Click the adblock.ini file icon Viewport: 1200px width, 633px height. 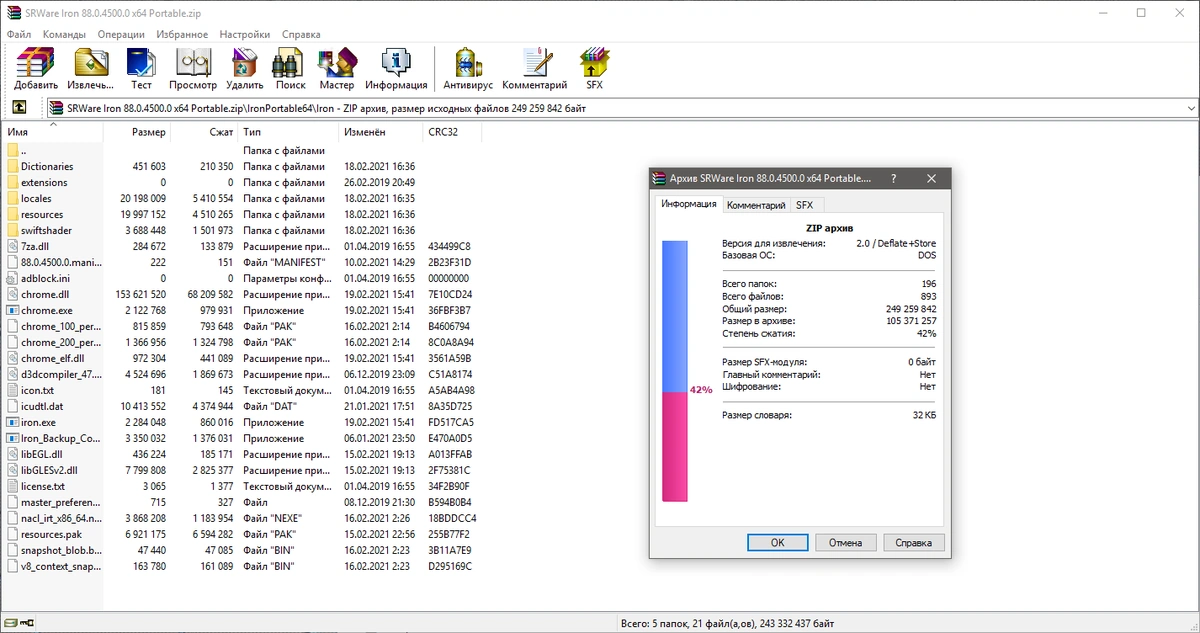(12, 279)
